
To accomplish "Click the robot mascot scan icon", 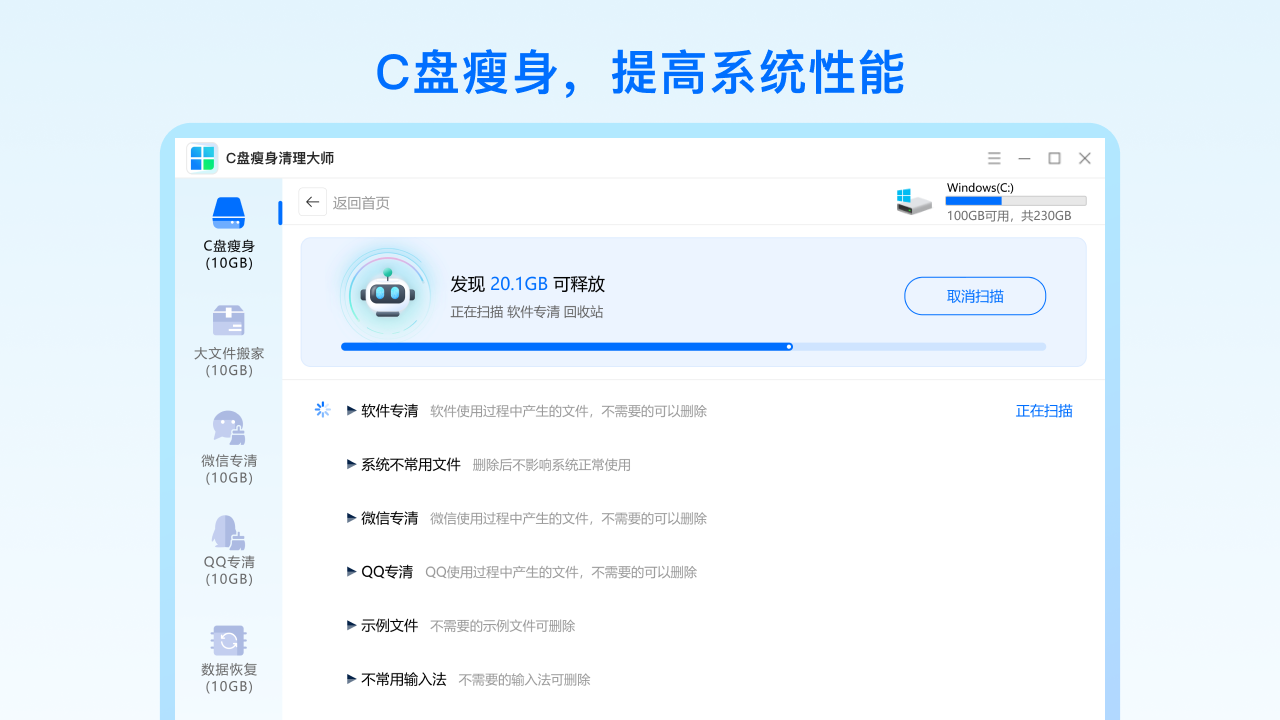I will [387, 295].
